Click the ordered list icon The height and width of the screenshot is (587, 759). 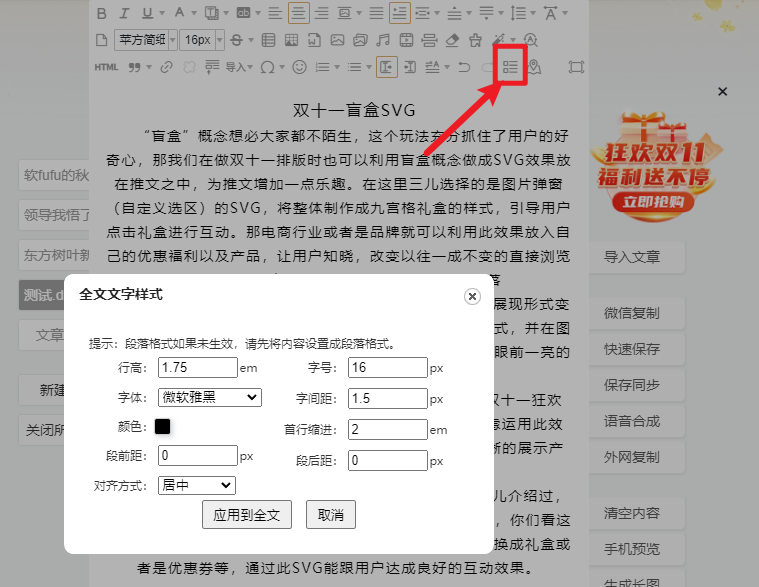322,67
